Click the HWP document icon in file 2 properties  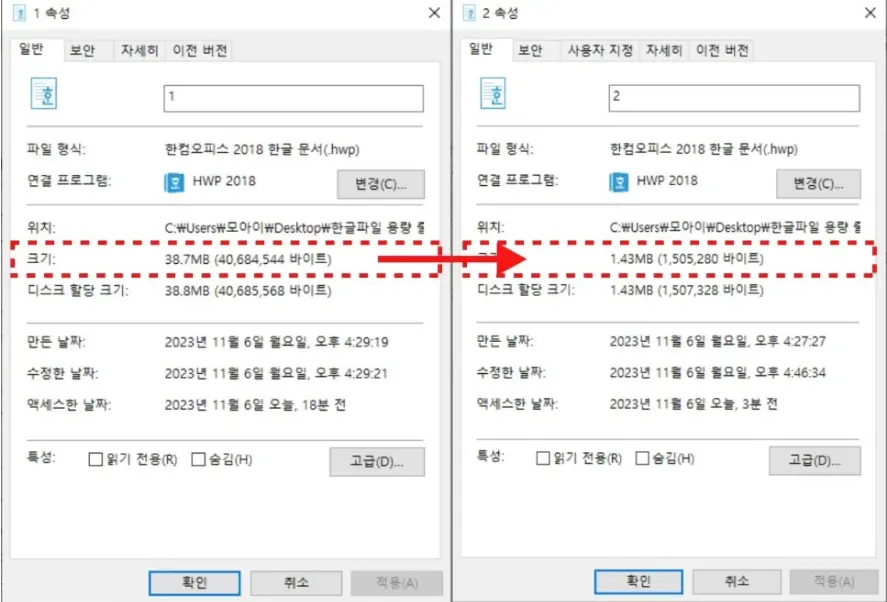[493, 93]
